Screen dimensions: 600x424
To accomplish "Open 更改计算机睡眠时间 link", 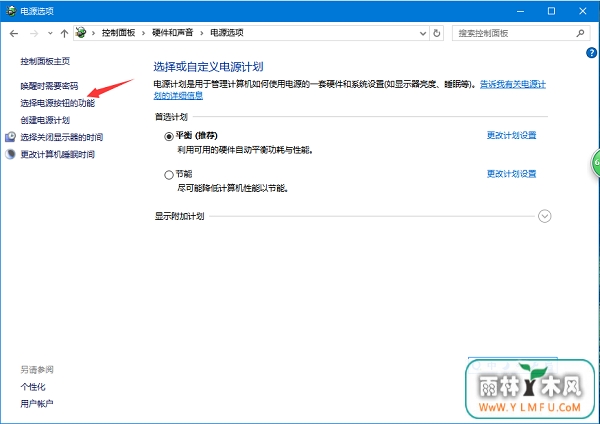I will (57, 154).
